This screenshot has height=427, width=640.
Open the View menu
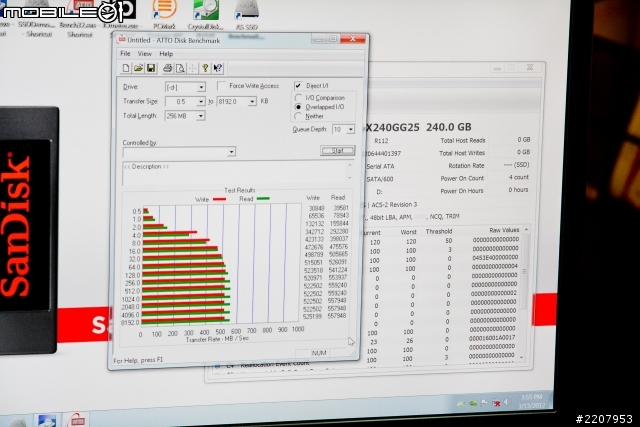tap(144, 54)
